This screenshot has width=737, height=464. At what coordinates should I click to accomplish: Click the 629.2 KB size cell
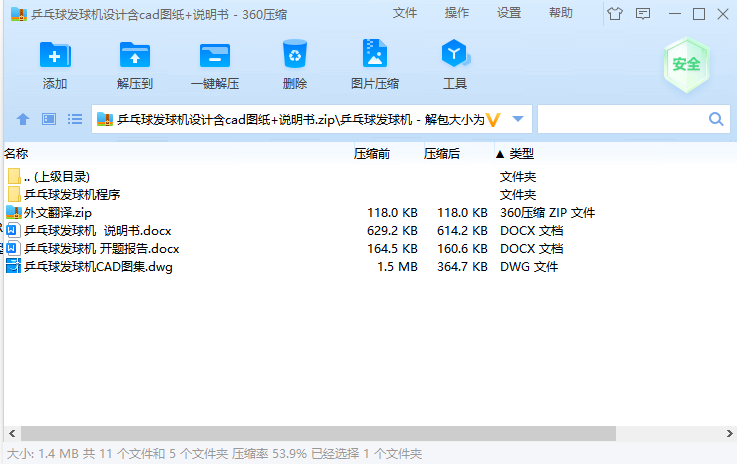[392, 231]
